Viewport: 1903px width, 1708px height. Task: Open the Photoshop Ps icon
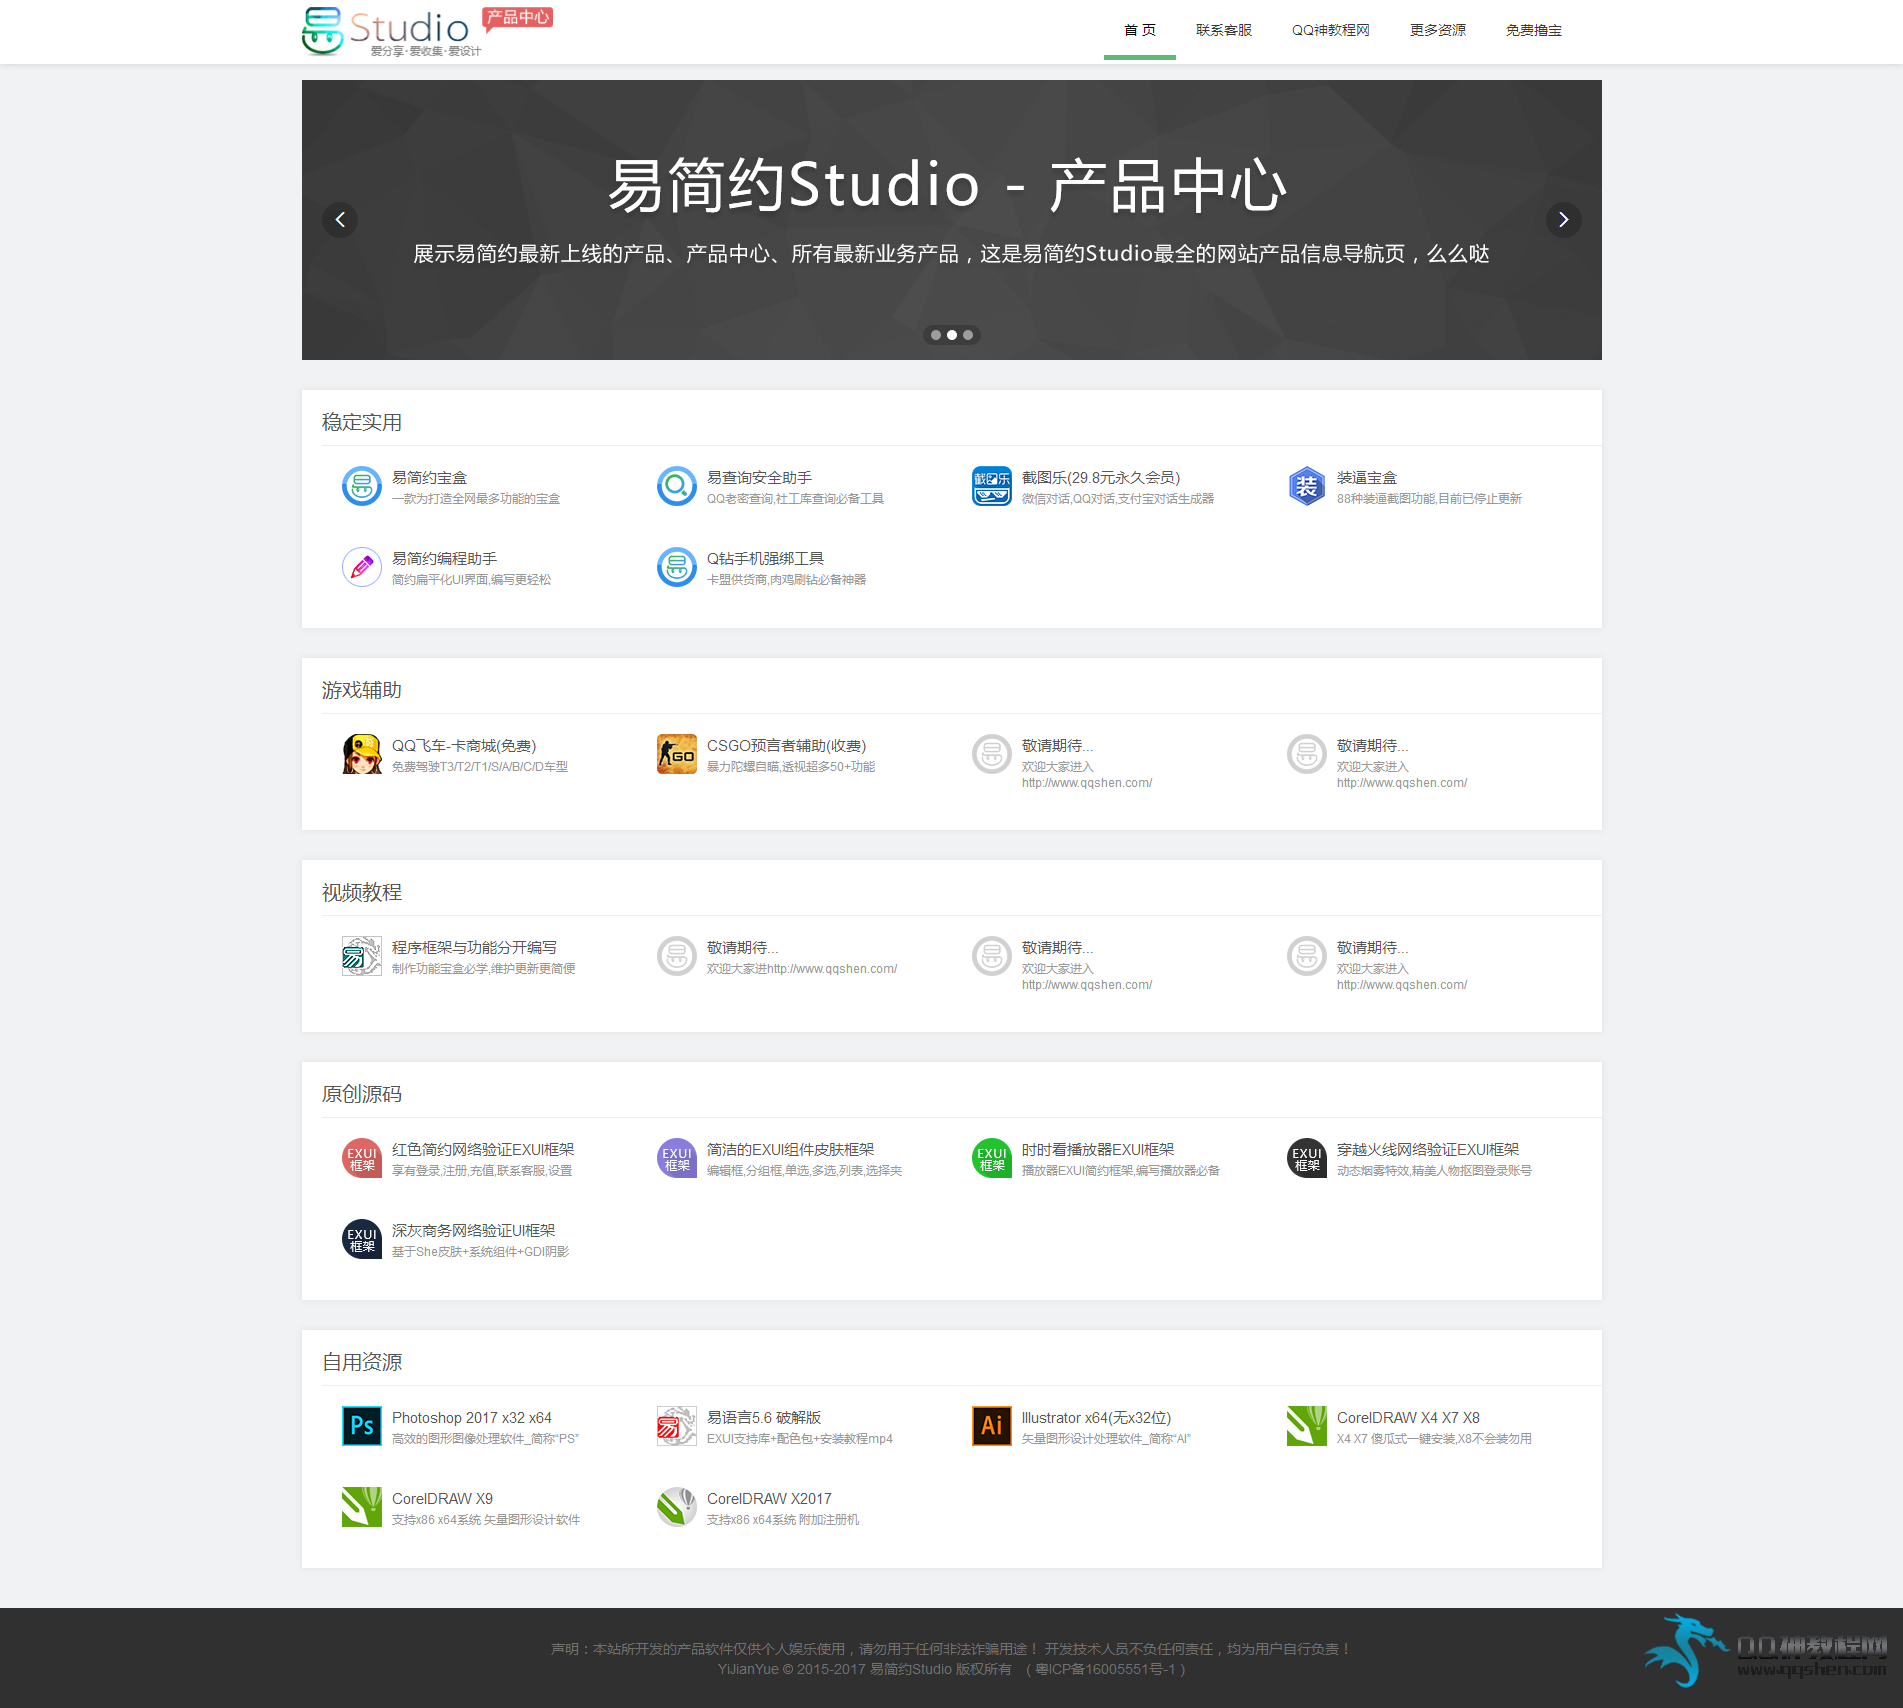[x=362, y=1427]
